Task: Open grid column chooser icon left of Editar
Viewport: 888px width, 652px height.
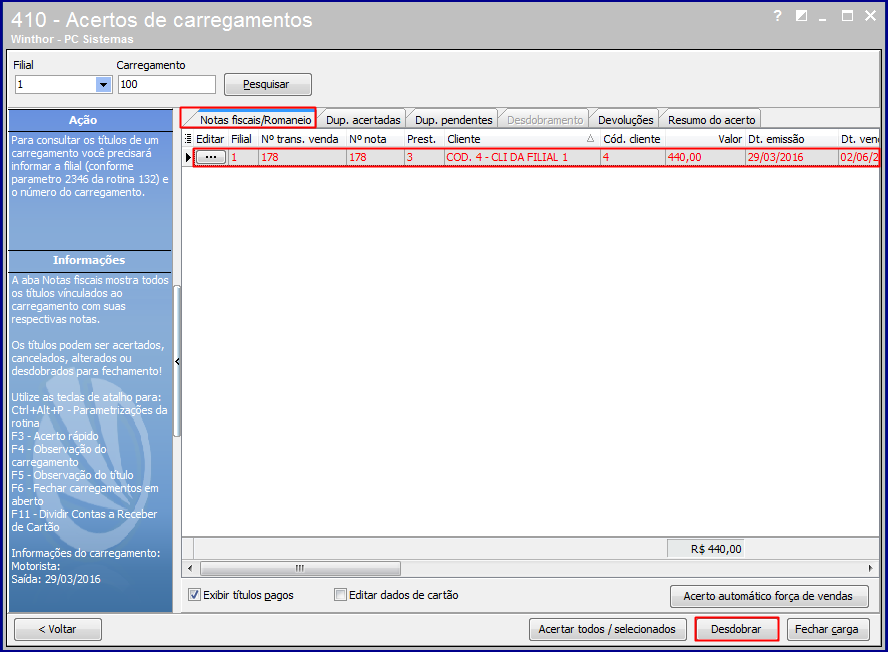Action: pos(188,139)
